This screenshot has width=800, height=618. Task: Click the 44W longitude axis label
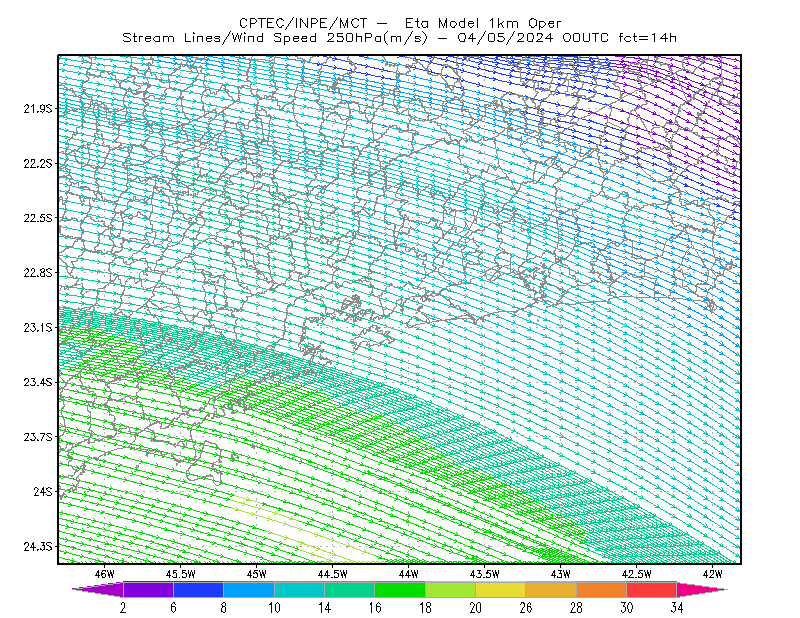pos(409,574)
